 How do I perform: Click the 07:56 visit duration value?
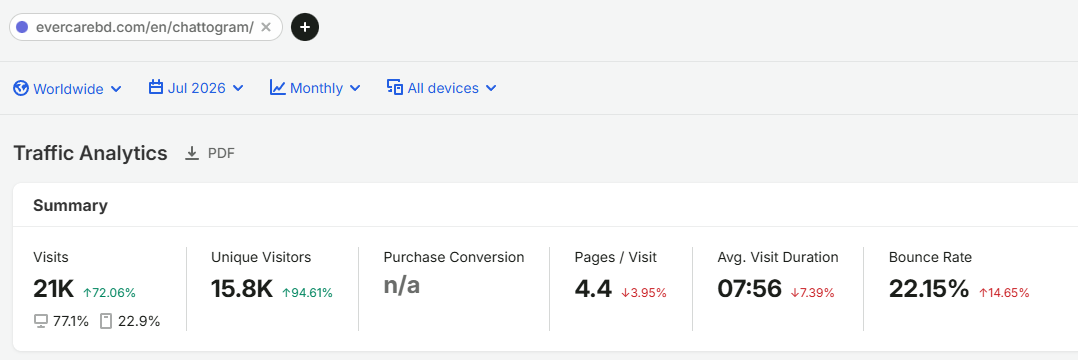click(749, 289)
